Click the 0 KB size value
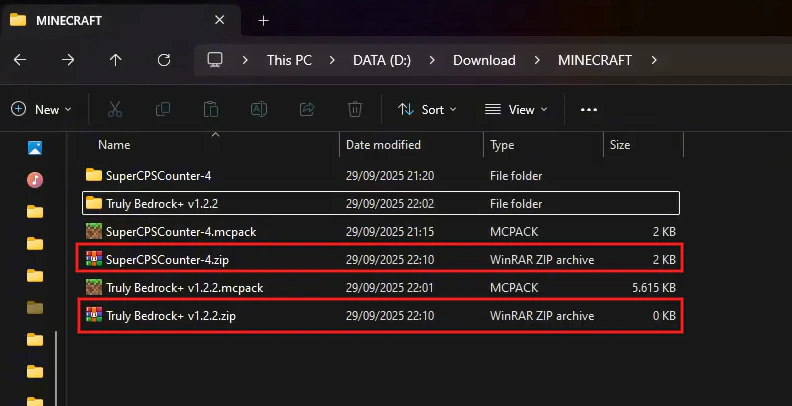Image resolution: width=792 pixels, height=406 pixels. pos(664,316)
